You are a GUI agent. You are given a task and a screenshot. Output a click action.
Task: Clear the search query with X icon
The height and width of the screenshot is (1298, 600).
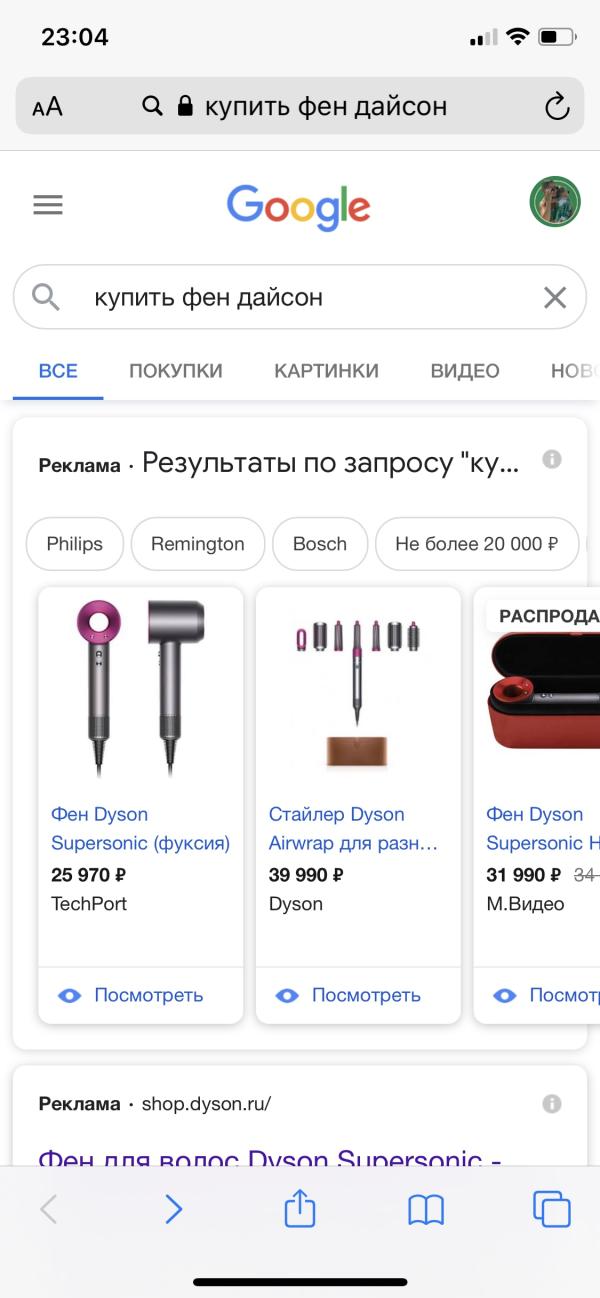click(x=554, y=297)
